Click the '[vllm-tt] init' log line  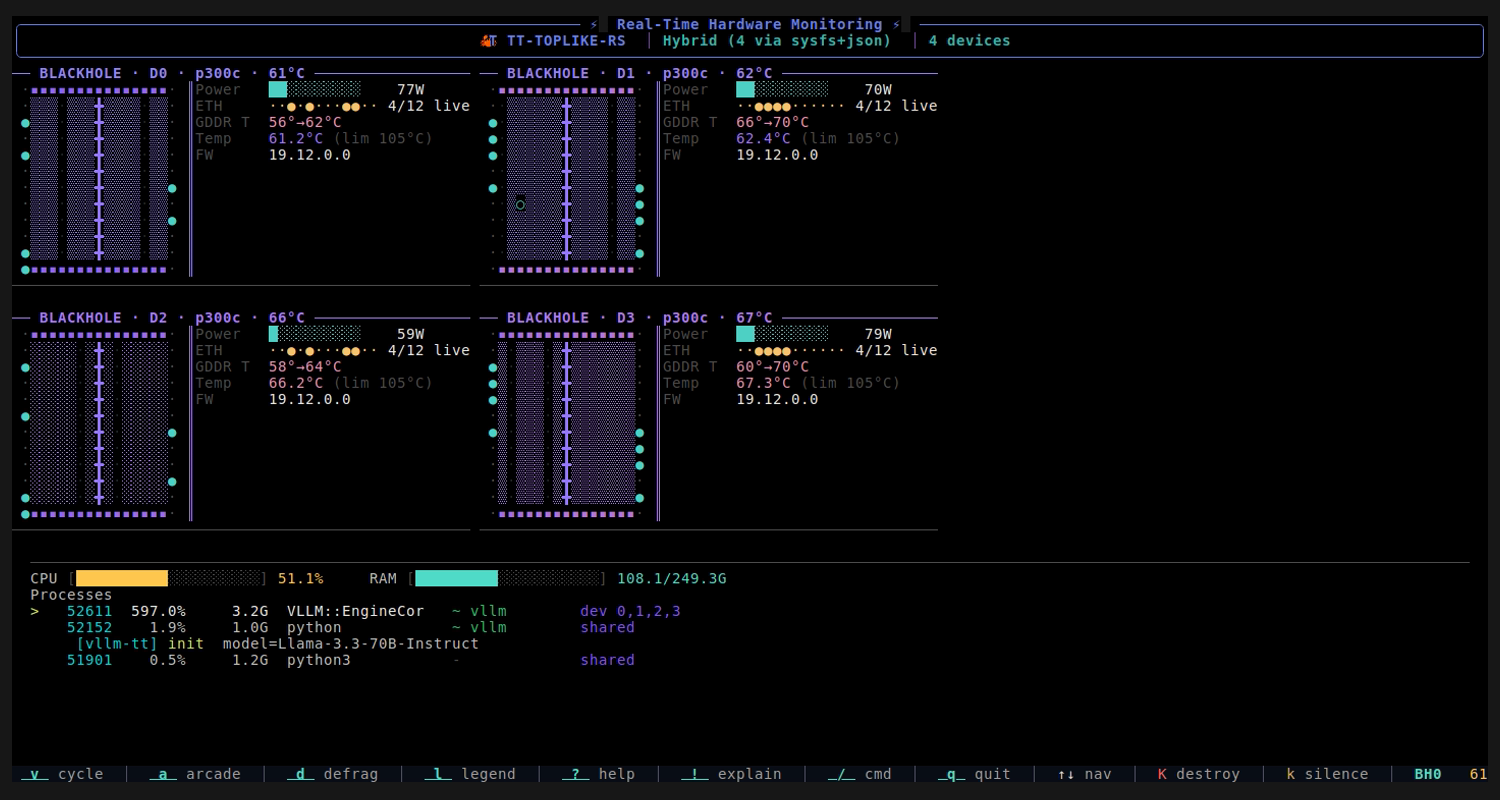tap(140, 644)
